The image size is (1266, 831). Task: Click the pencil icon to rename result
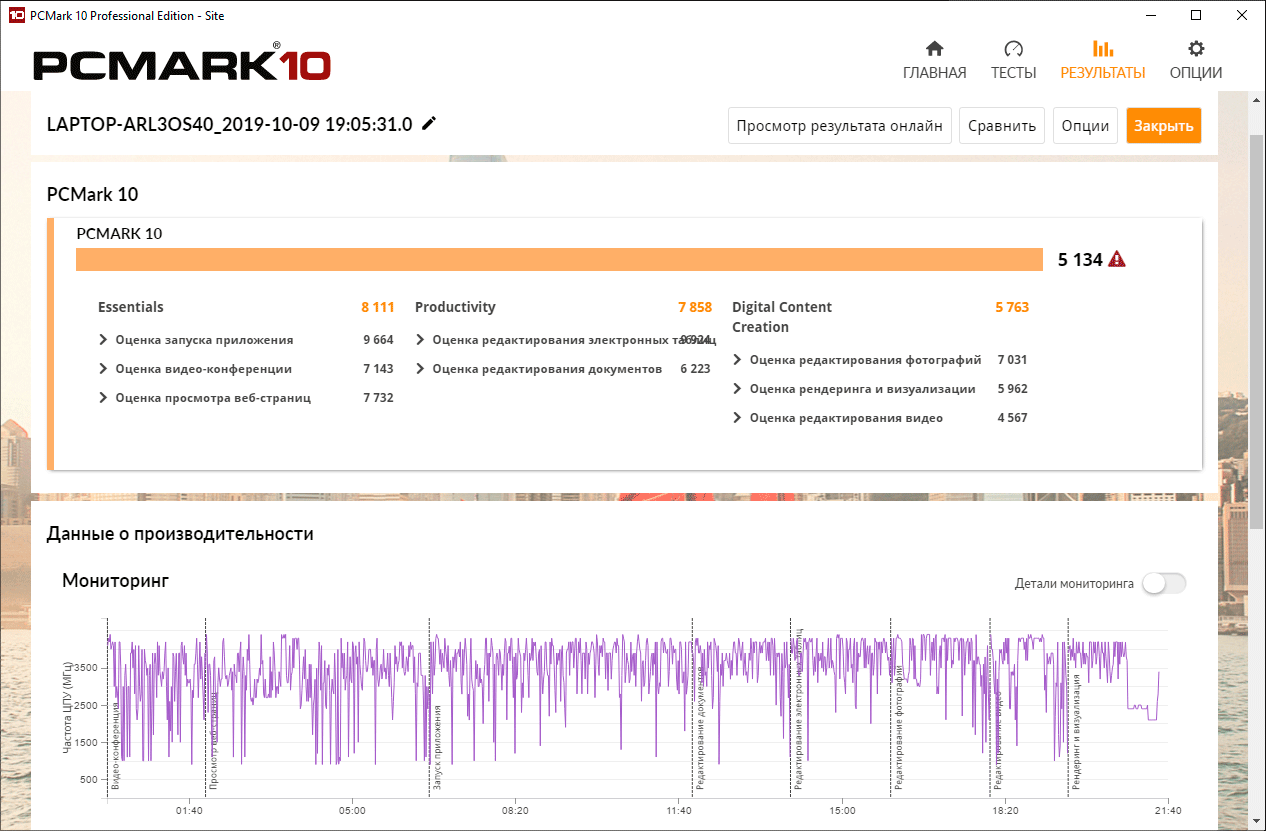[429, 124]
